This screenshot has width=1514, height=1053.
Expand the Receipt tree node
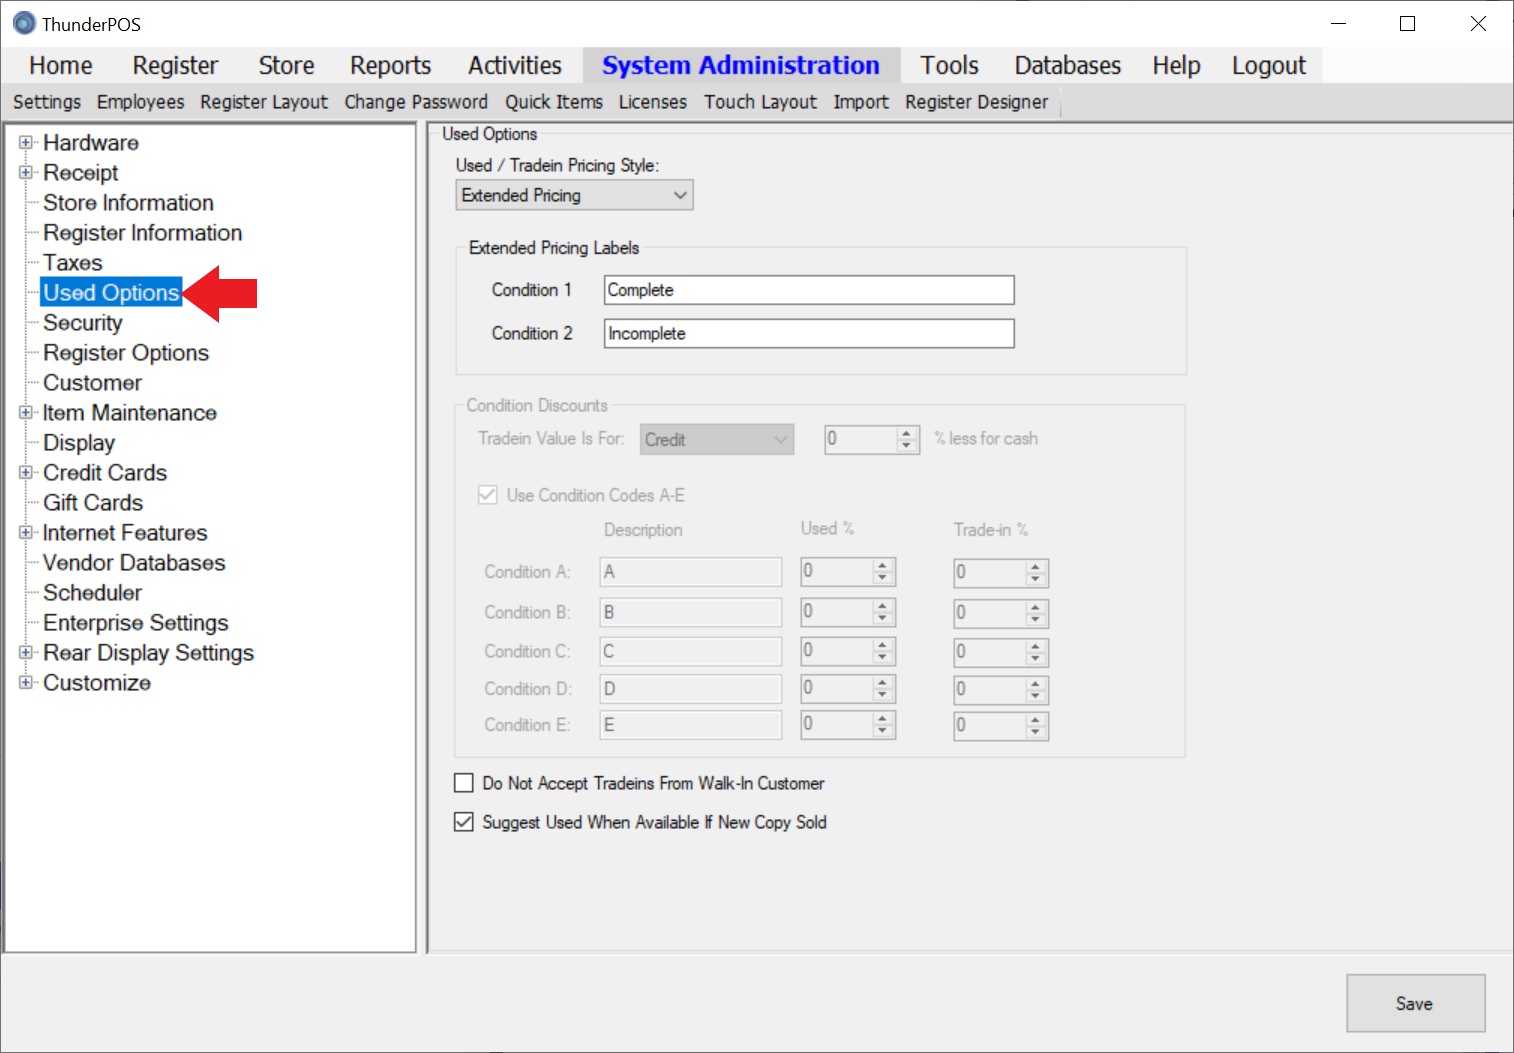point(26,173)
